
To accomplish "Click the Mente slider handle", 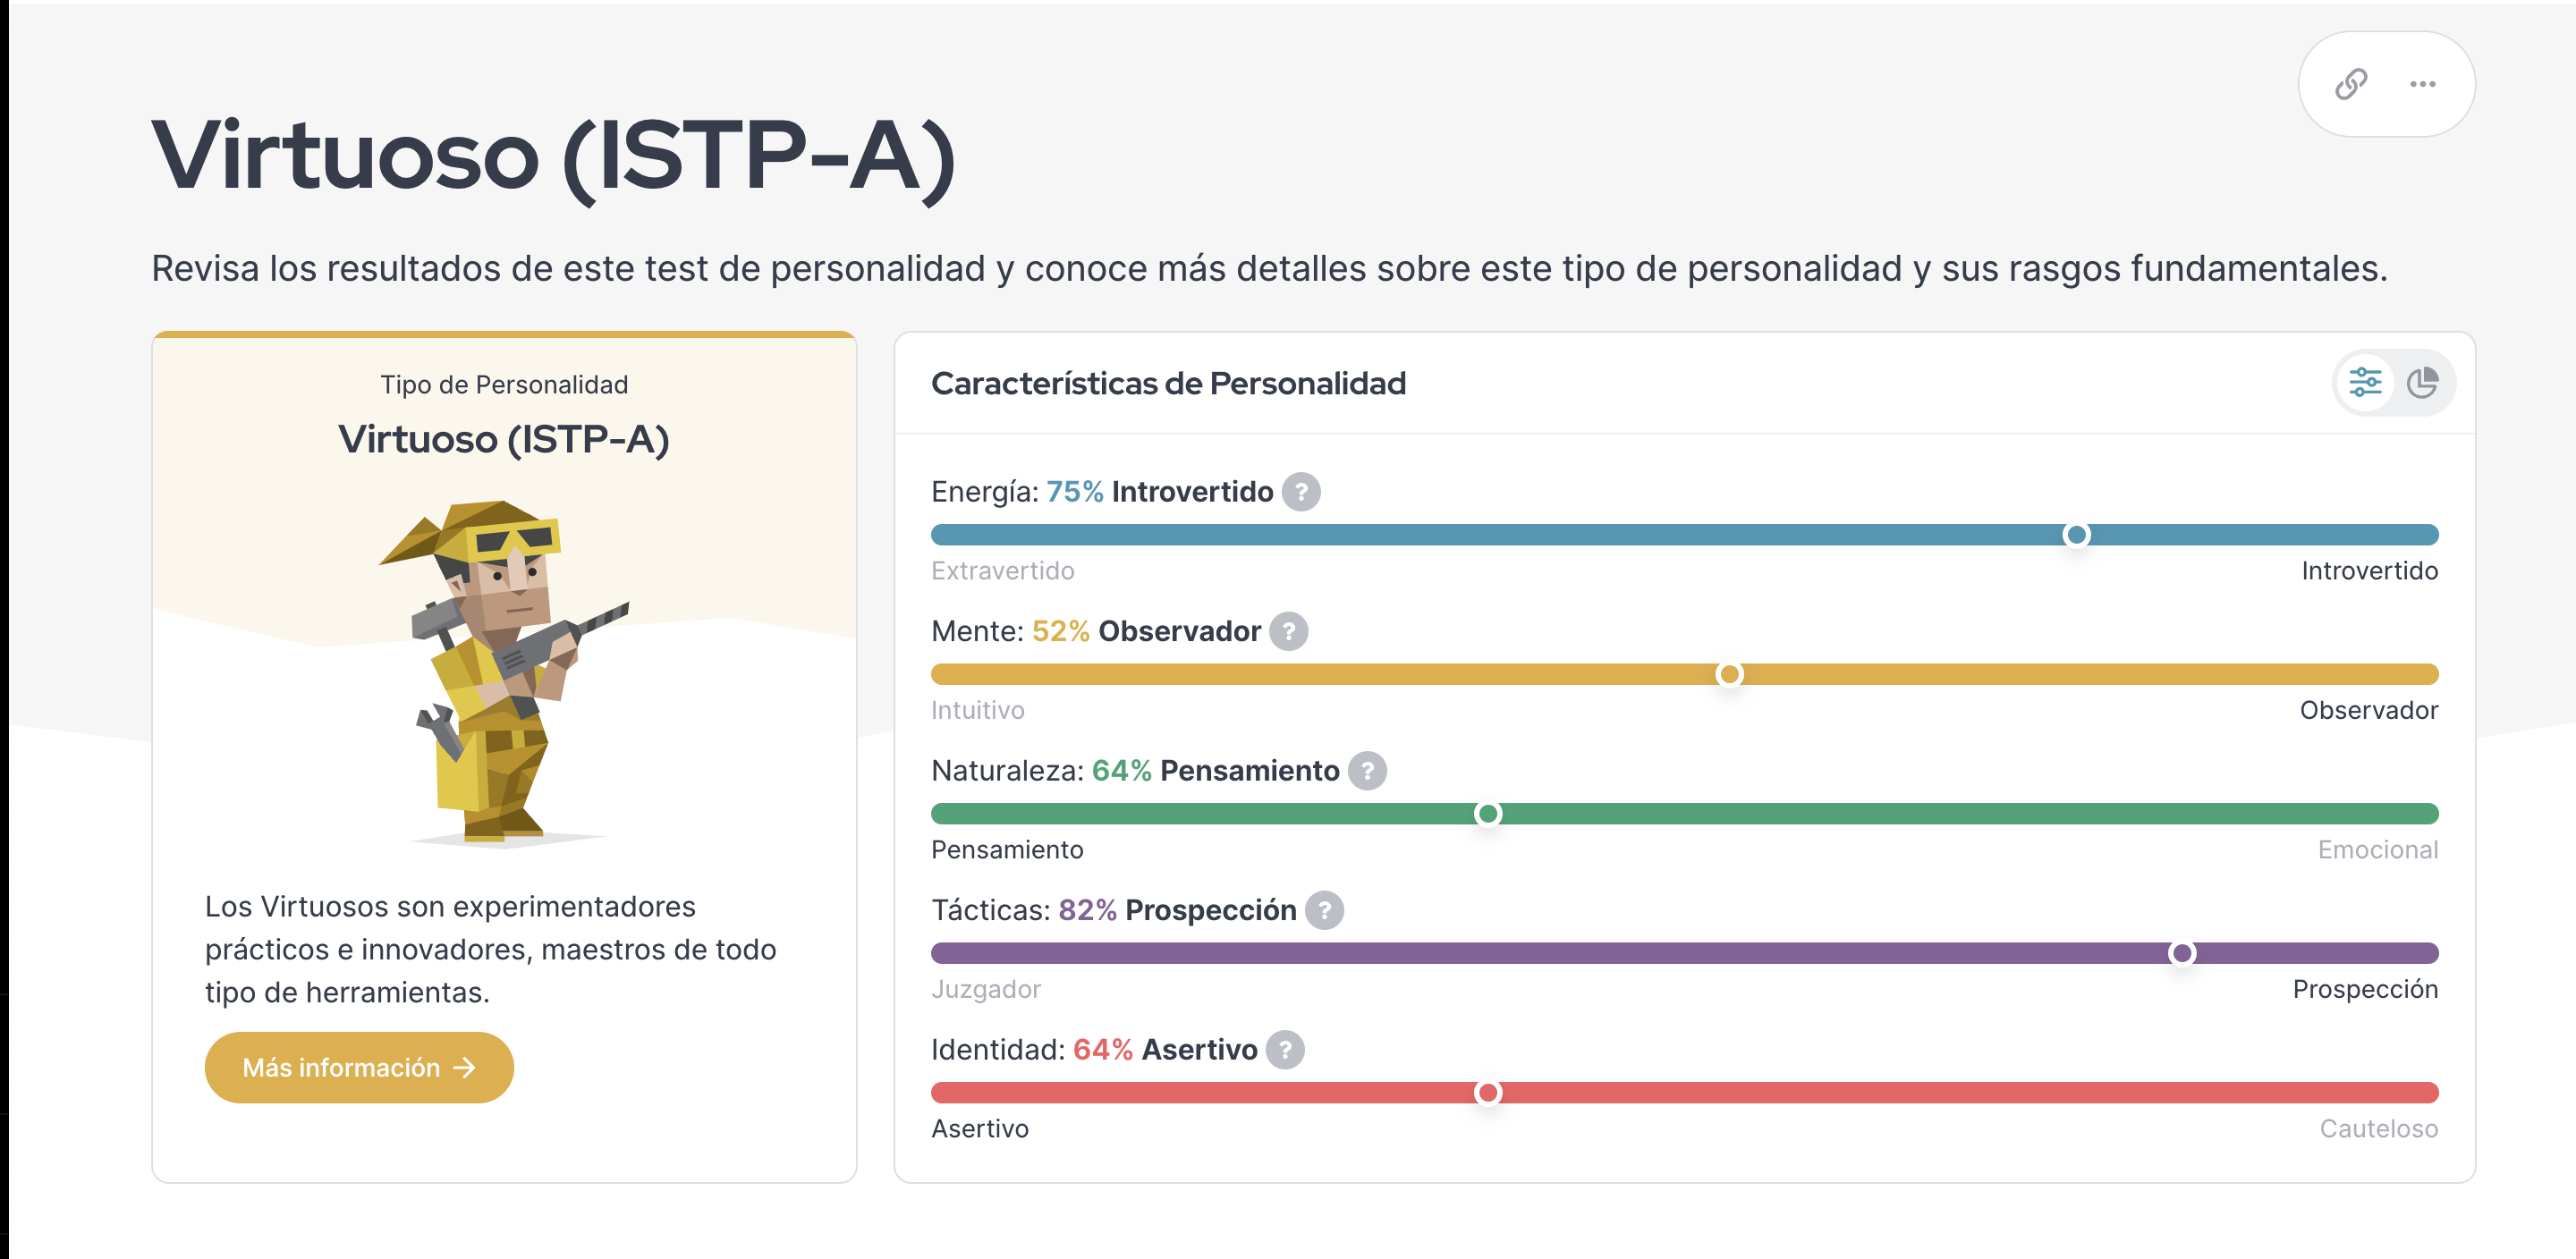I will (1729, 674).
